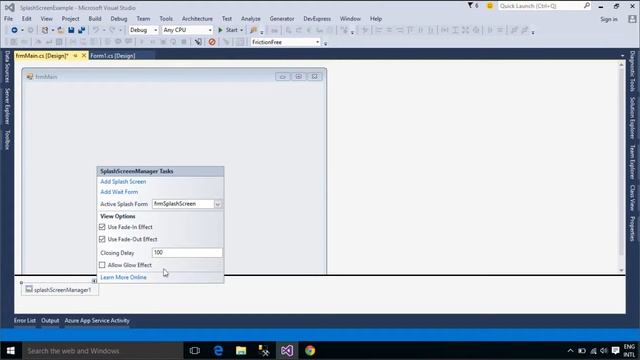Select the splashScreenManager1 component in tray
This screenshot has width=640, height=360.
[60, 290]
